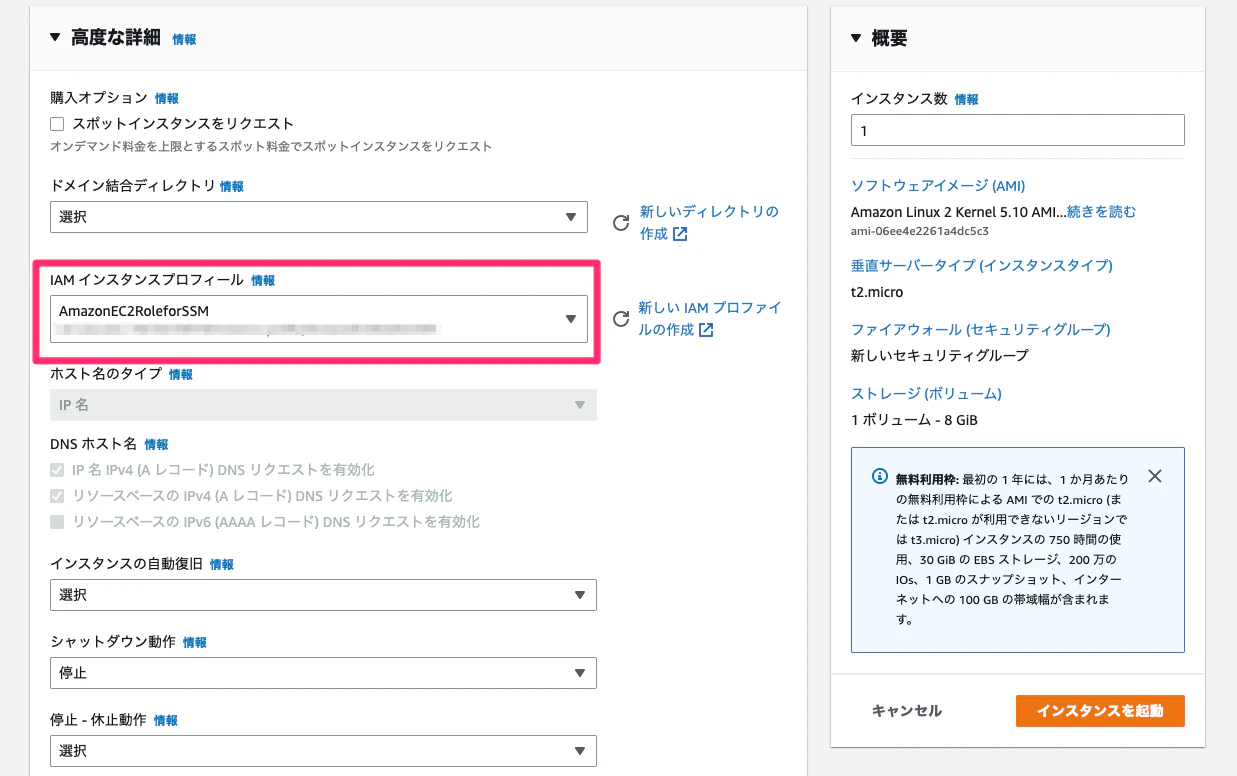1237x776 pixels.
Task: Open 情報 link beside IAM インスタンスプロフィール
Action: 263,280
